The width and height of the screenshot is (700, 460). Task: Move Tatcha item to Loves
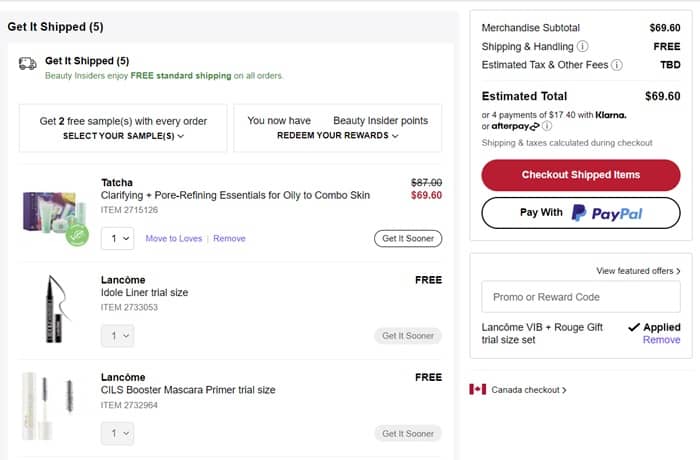pos(173,239)
